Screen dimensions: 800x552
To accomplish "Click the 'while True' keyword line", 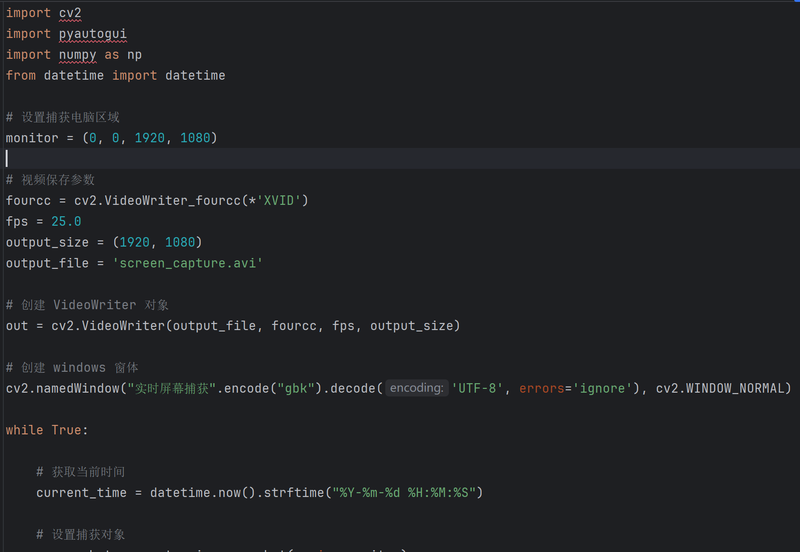I will [47, 430].
